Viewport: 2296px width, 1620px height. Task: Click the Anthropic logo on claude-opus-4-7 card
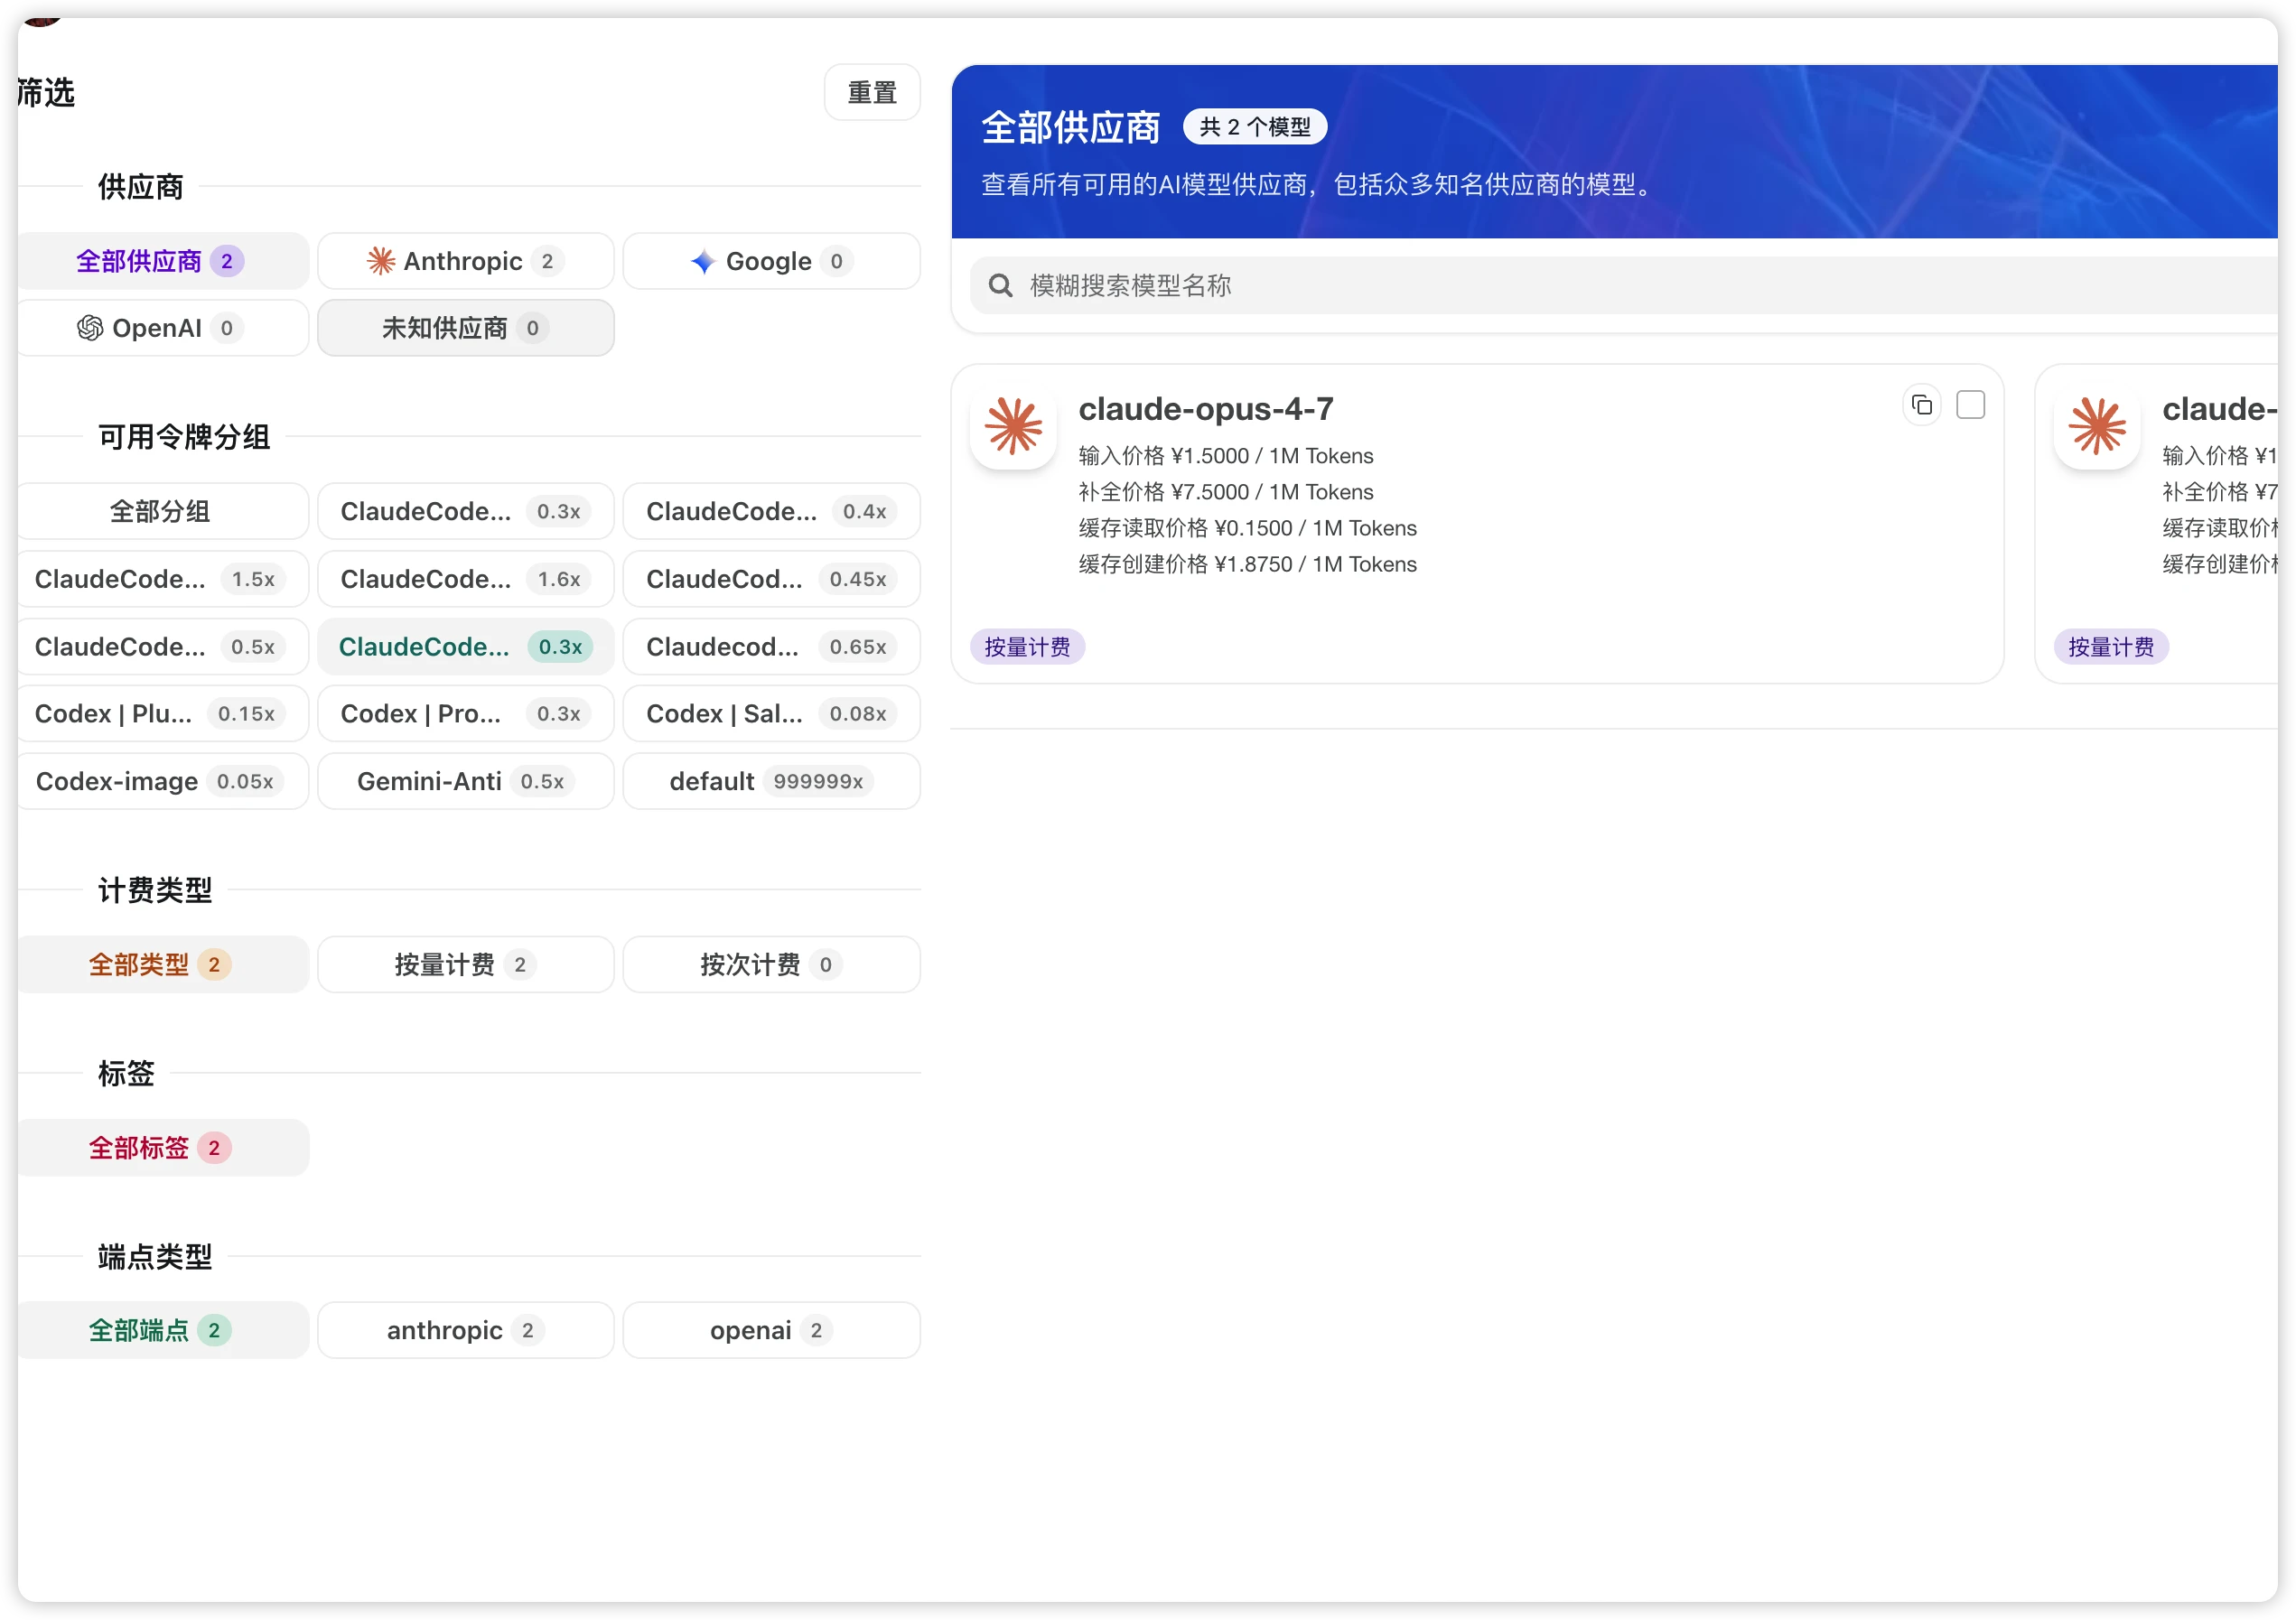tap(1013, 426)
